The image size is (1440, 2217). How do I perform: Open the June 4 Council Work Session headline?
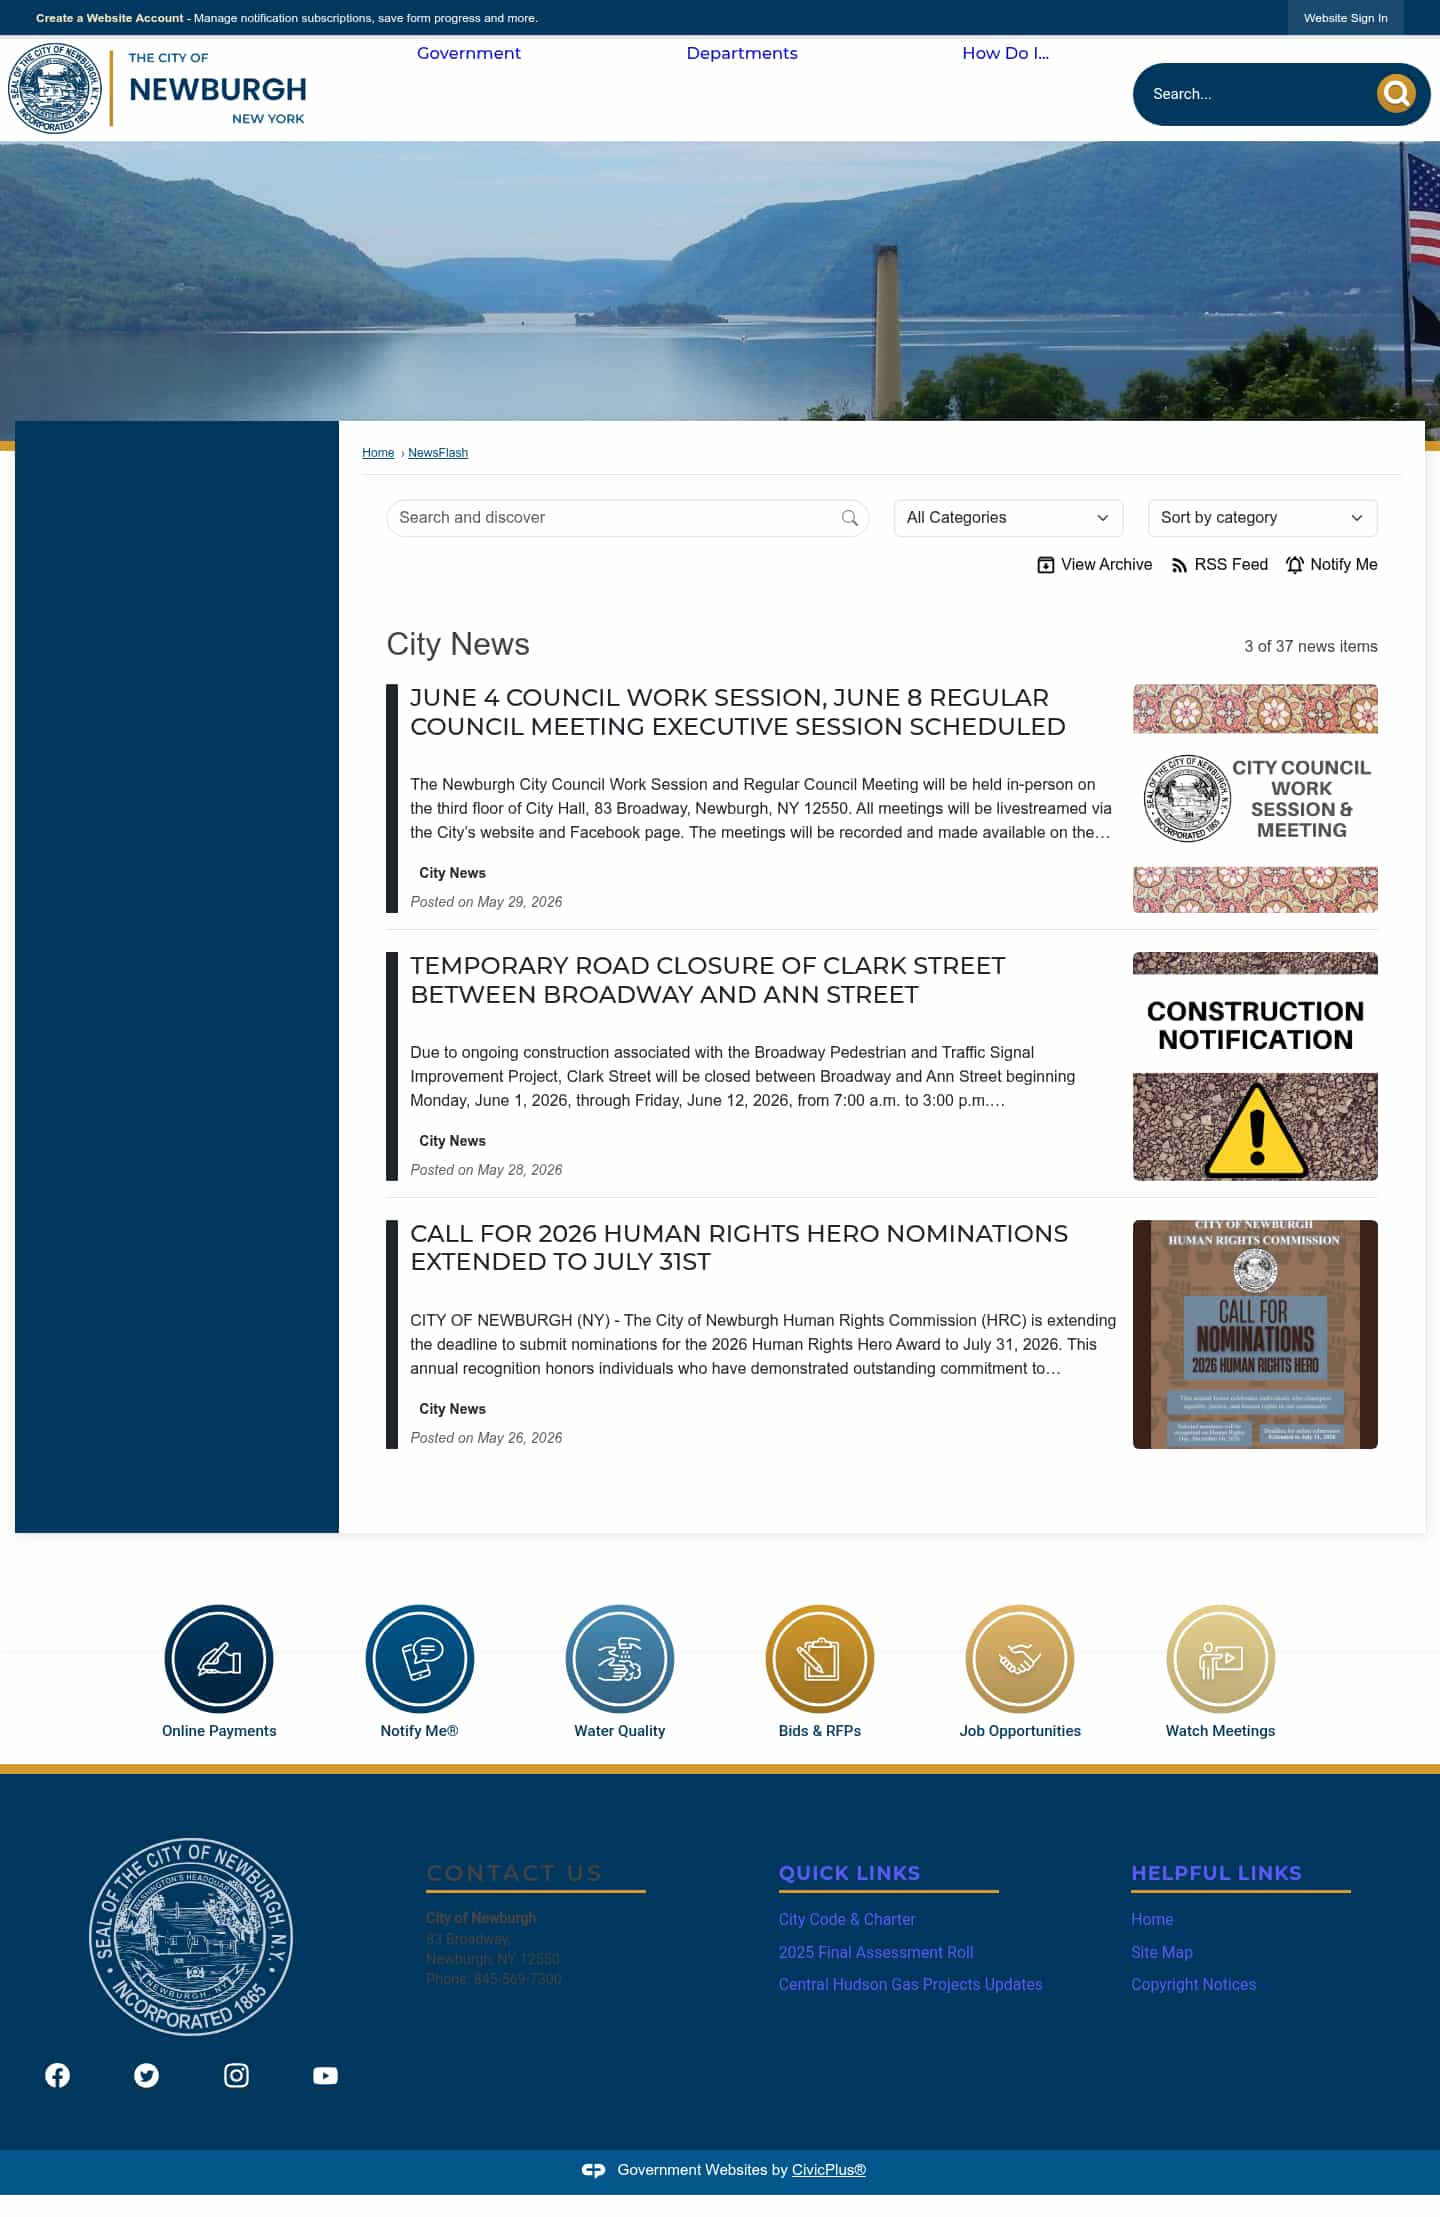737,712
